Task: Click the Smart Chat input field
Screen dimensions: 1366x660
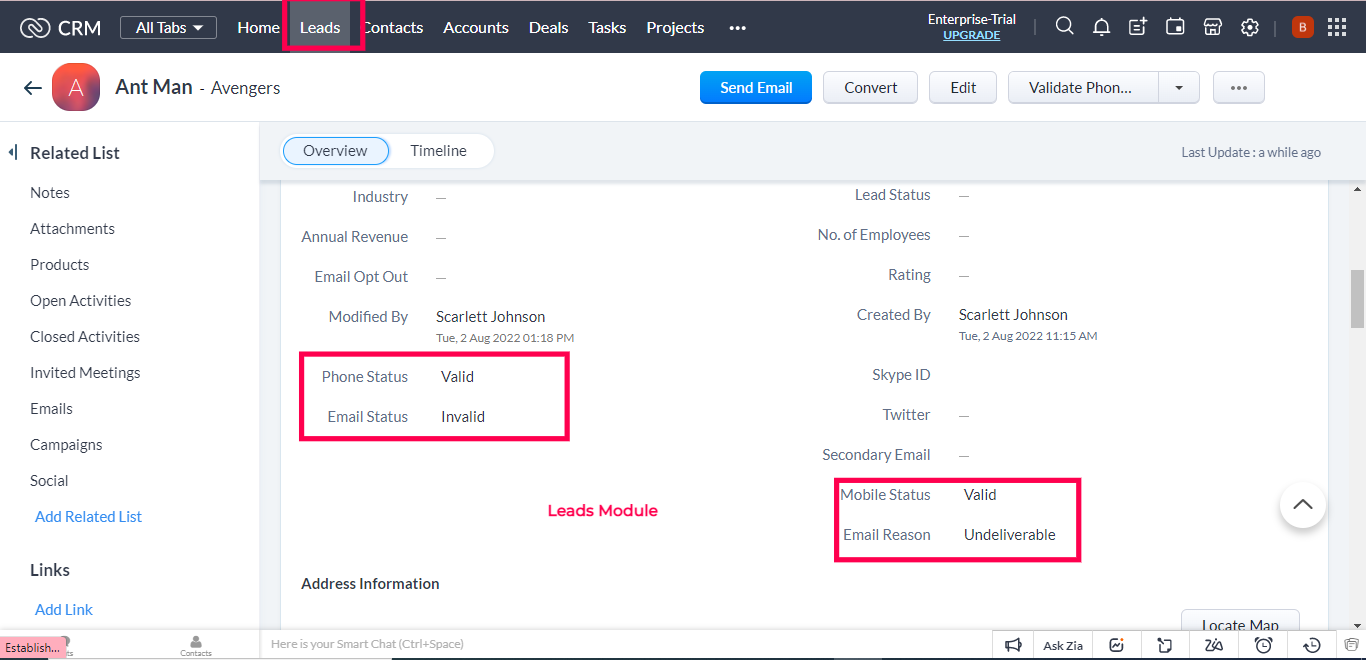Action: (625, 644)
